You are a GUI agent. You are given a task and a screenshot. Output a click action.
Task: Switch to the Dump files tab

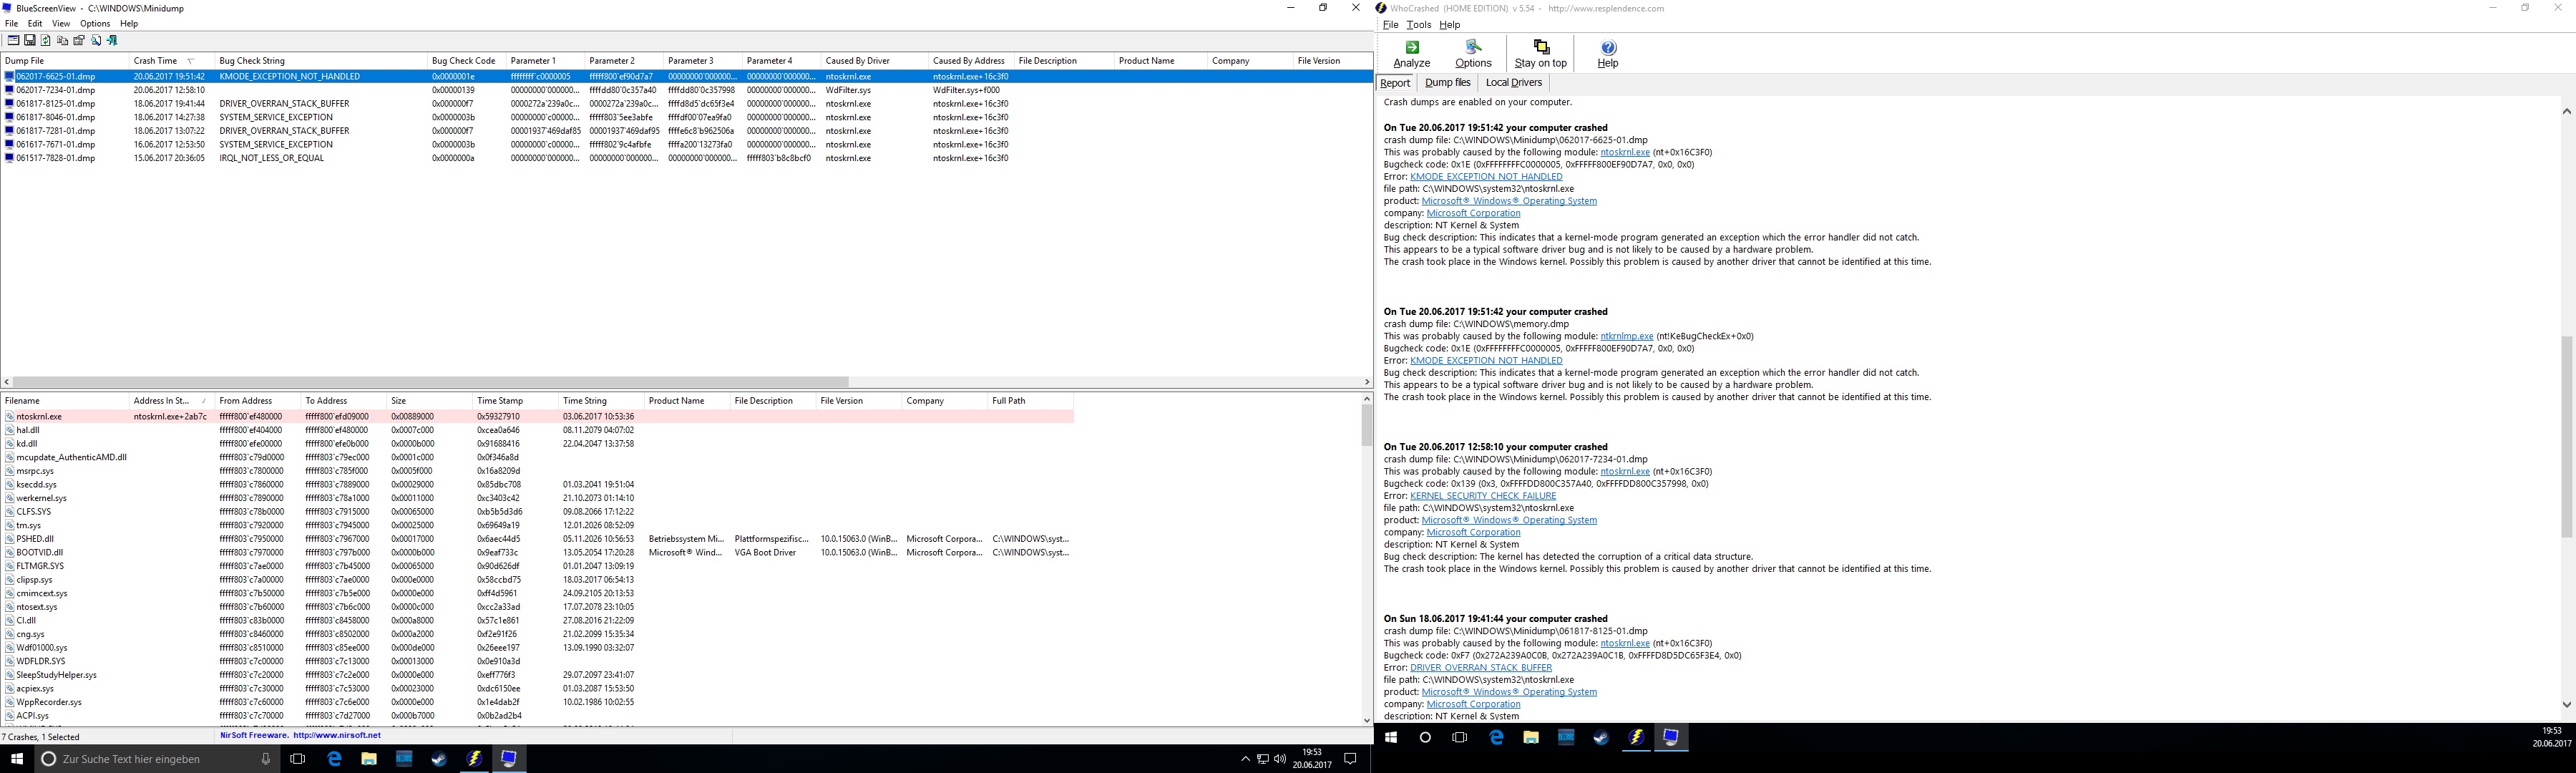1447,83
